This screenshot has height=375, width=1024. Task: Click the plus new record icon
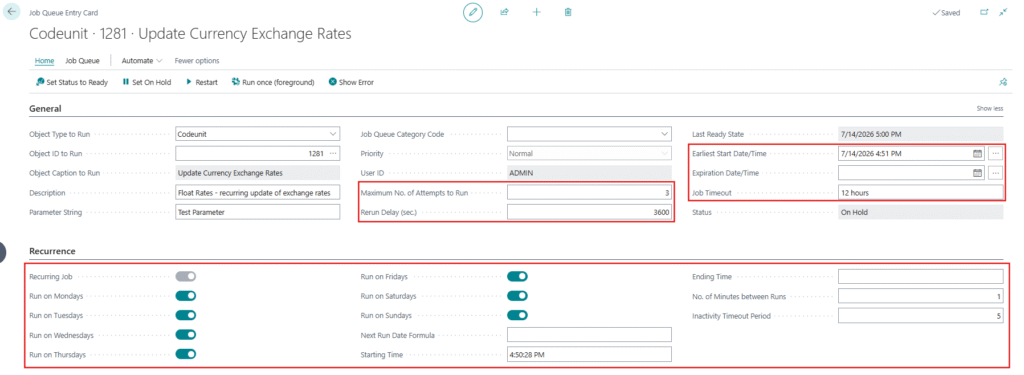(536, 12)
